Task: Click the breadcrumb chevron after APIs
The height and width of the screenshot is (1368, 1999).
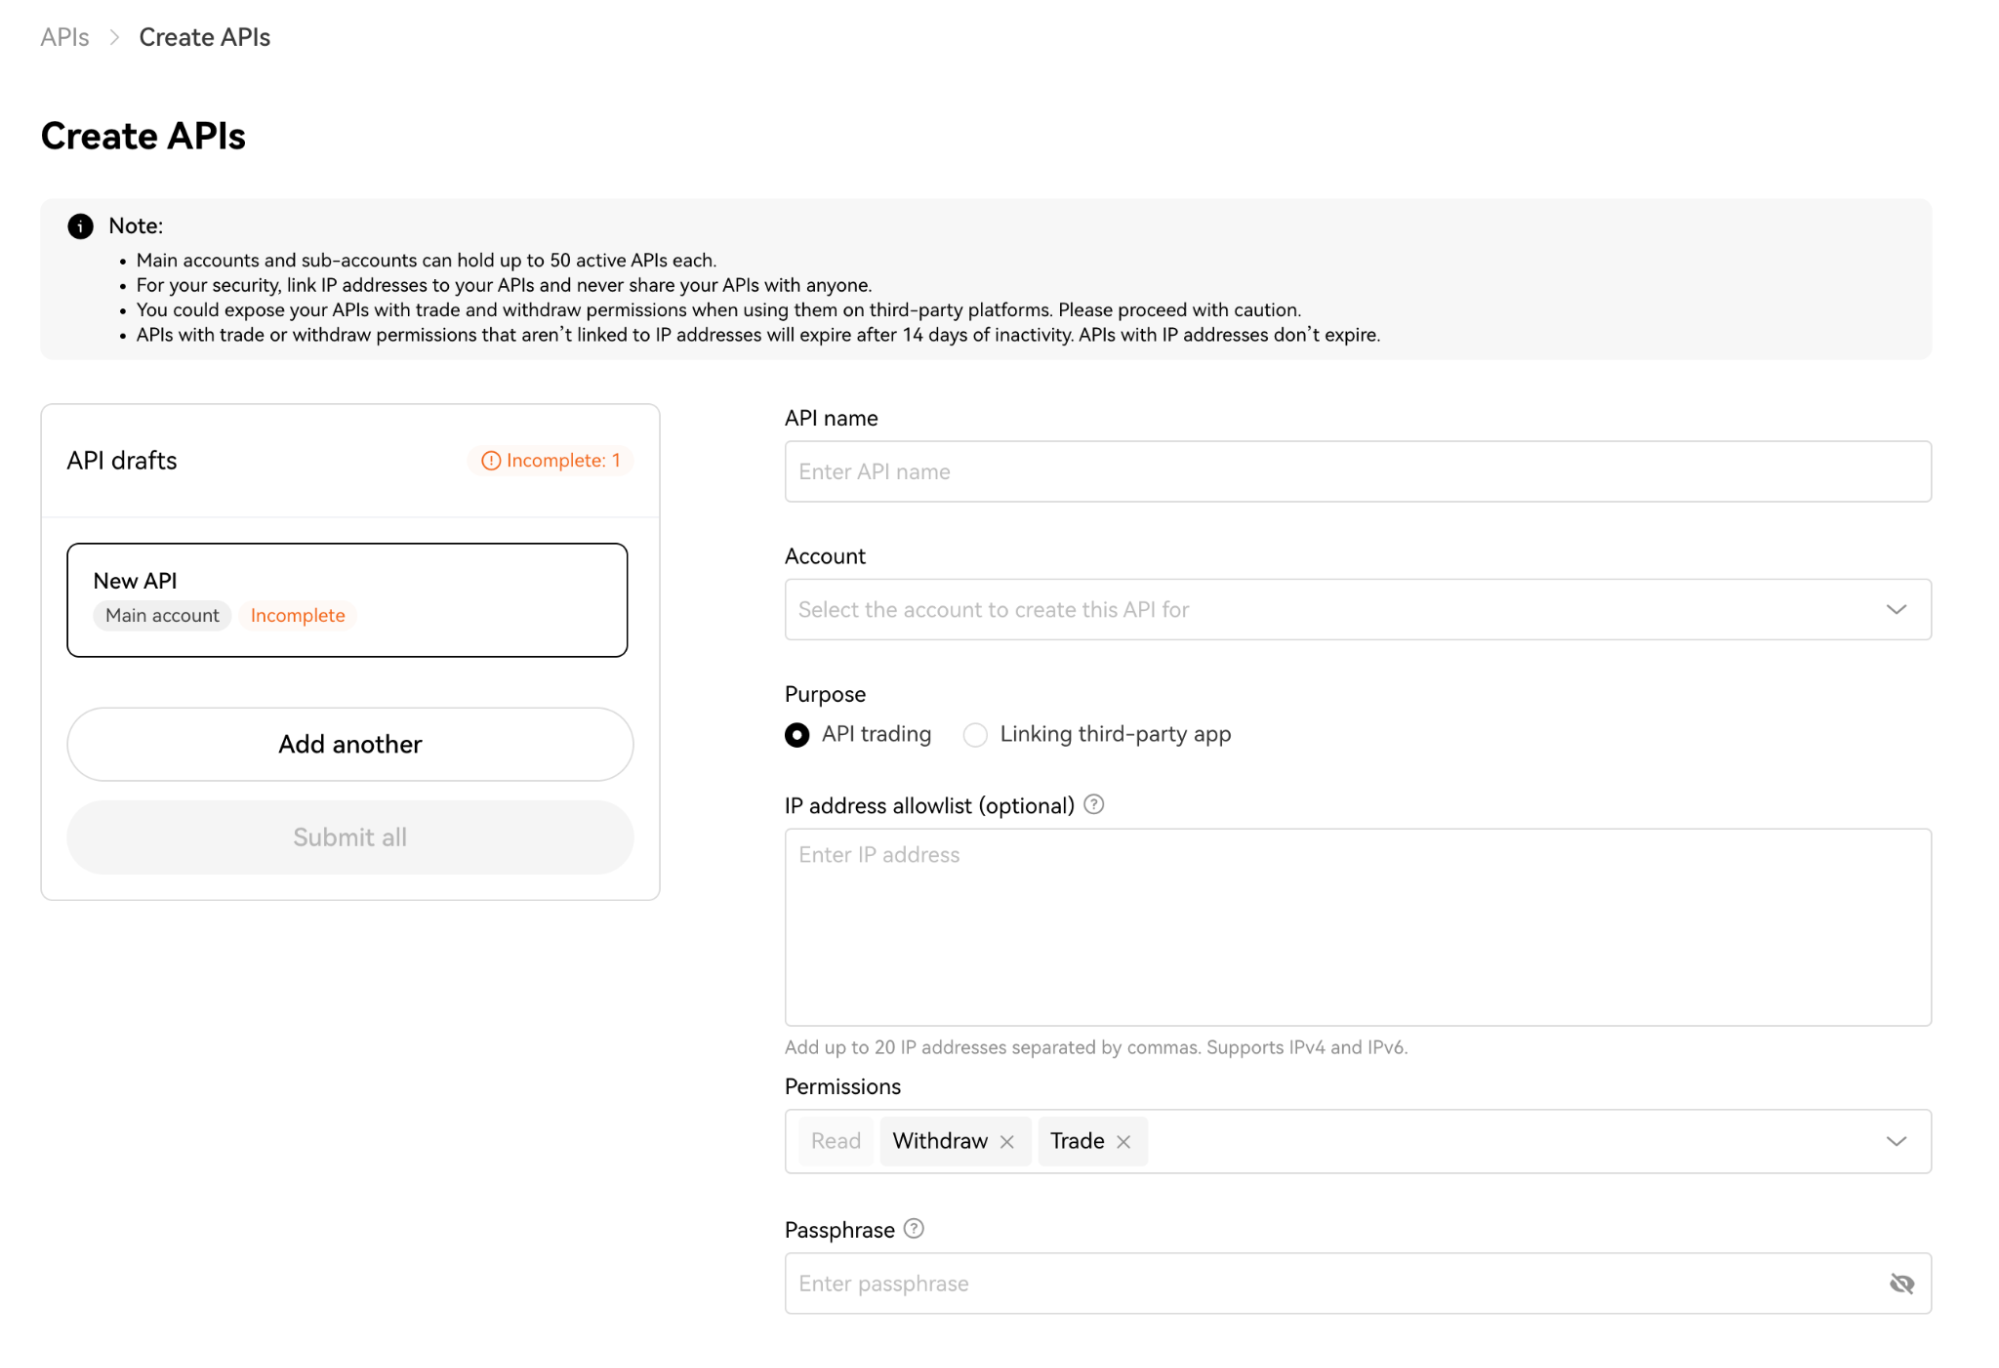Action: (113, 36)
